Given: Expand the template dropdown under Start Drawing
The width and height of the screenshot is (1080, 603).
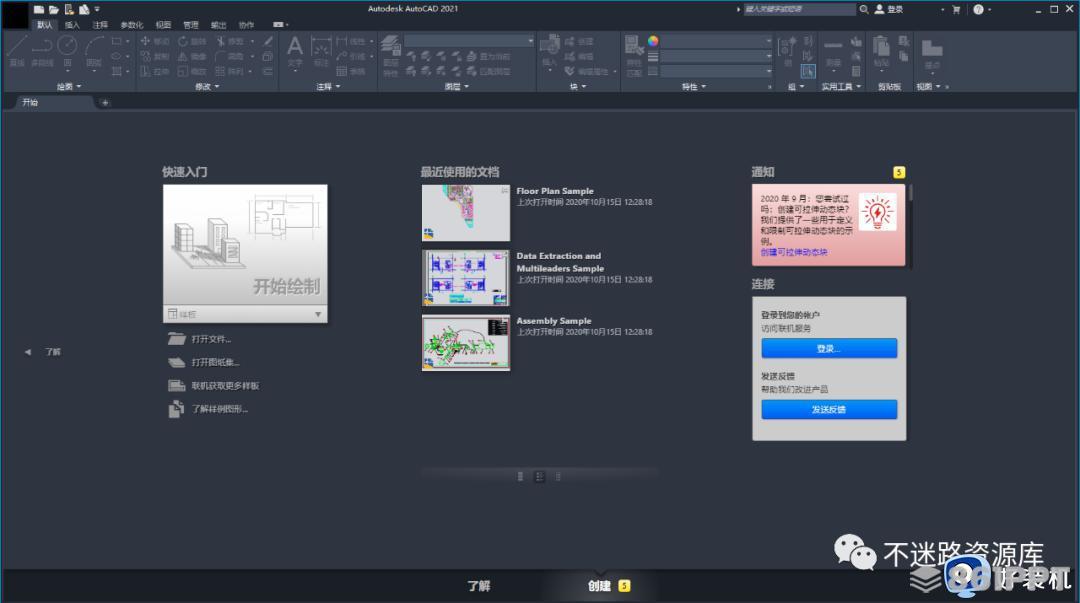Looking at the screenshot, I should [x=318, y=314].
